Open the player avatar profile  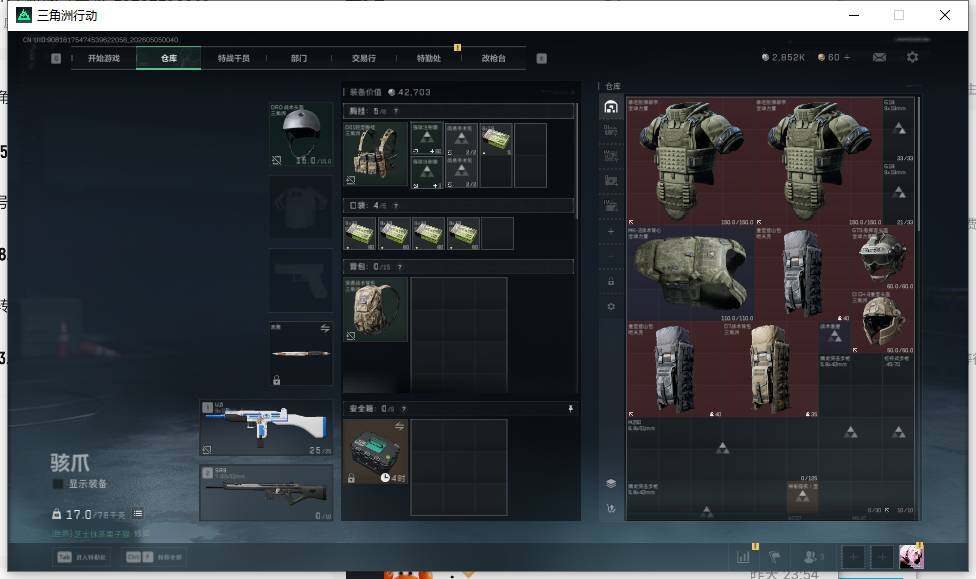(911, 557)
